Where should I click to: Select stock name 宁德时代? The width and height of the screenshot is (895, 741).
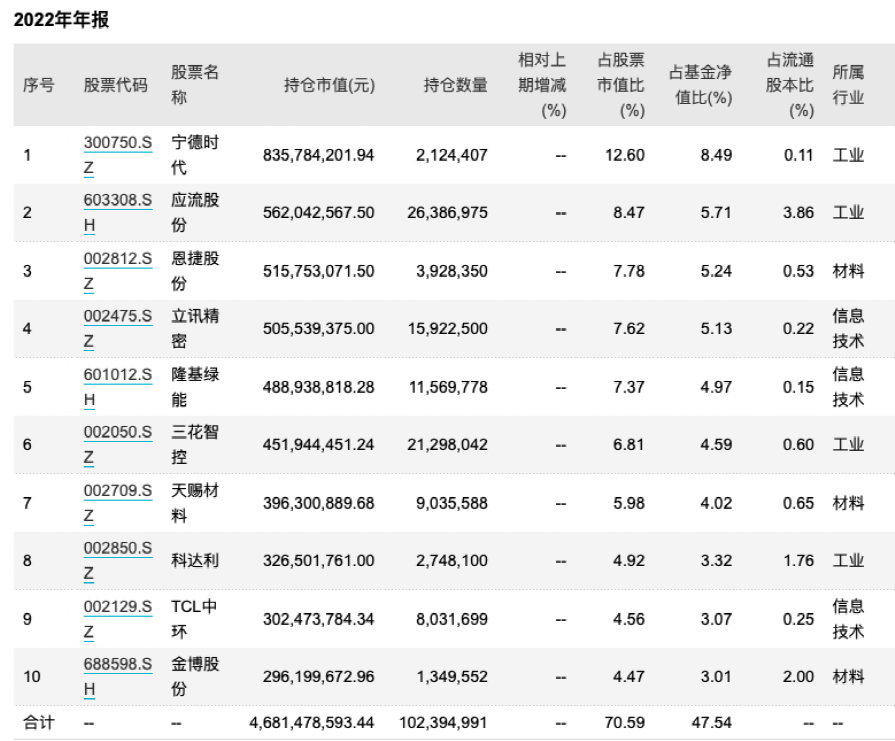click(195, 155)
